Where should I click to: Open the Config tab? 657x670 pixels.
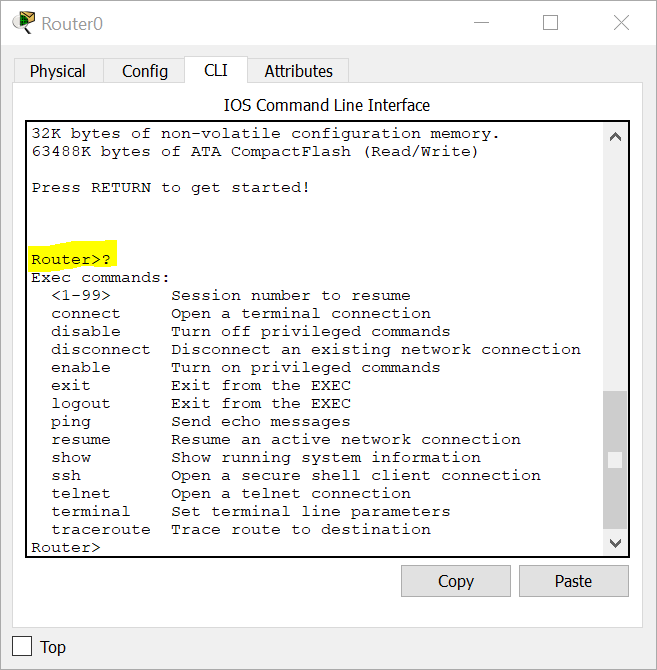(144, 71)
